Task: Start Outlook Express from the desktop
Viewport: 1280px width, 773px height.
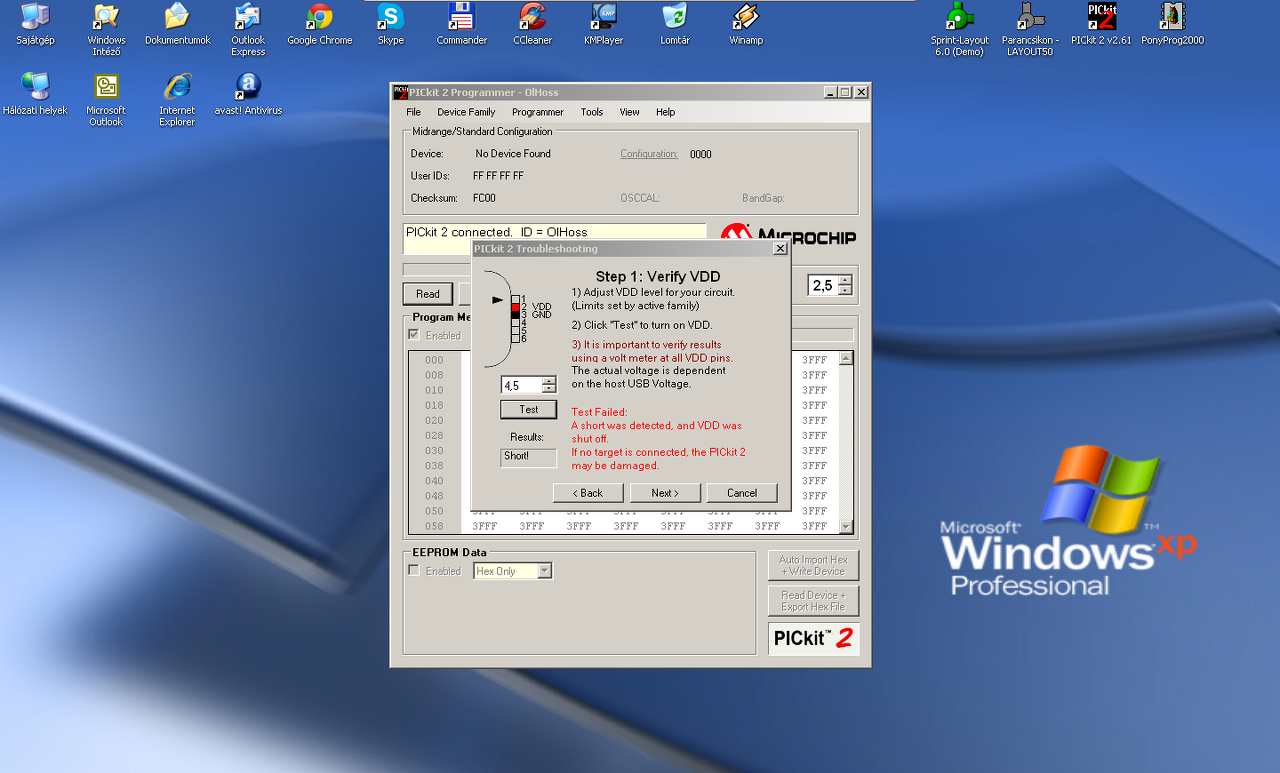Action: coord(248,29)
